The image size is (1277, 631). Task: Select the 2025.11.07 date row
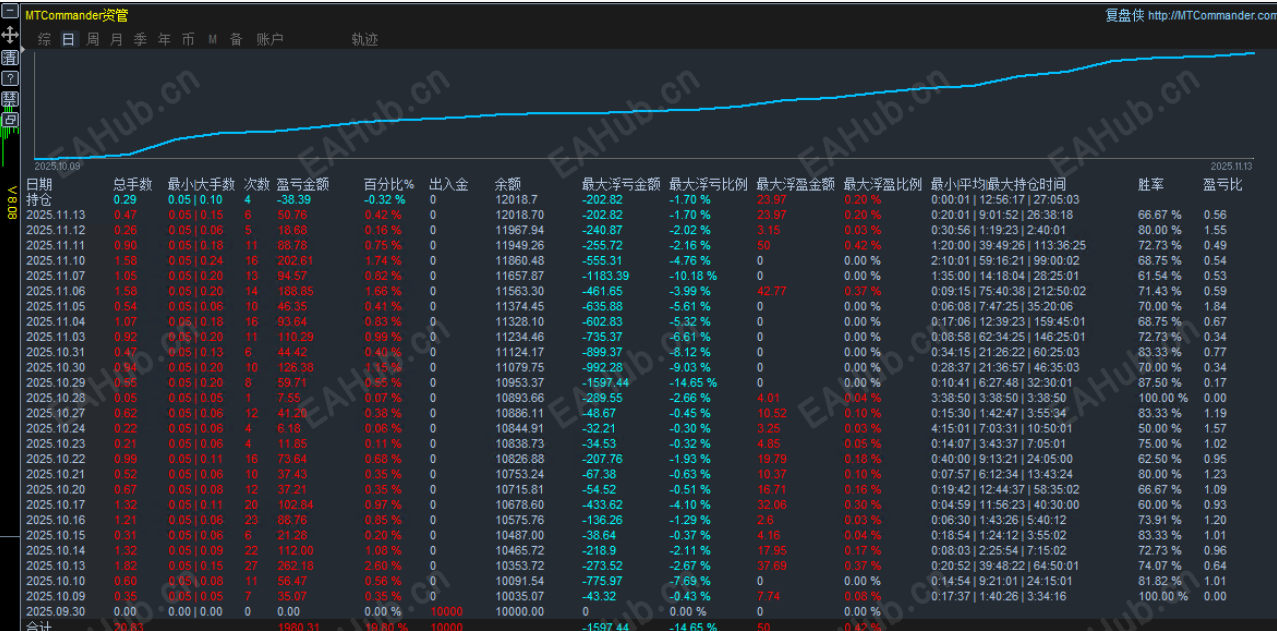(x=55, y=275)
